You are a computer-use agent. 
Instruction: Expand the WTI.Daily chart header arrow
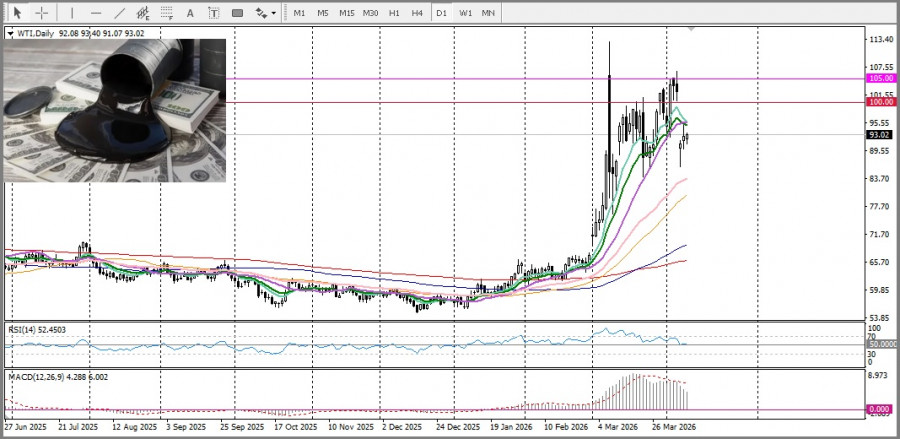coord(10,33)
